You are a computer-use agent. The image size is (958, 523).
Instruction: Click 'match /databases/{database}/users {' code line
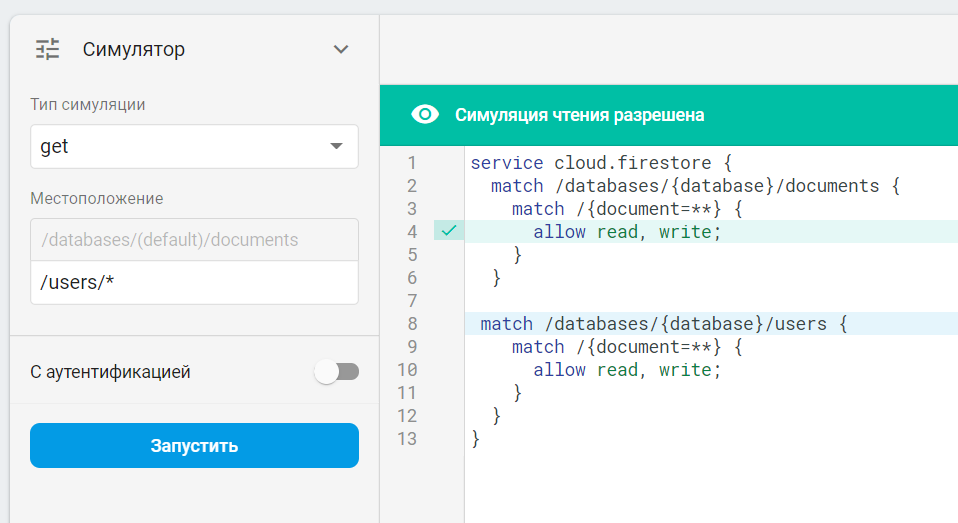pos(664,324)
